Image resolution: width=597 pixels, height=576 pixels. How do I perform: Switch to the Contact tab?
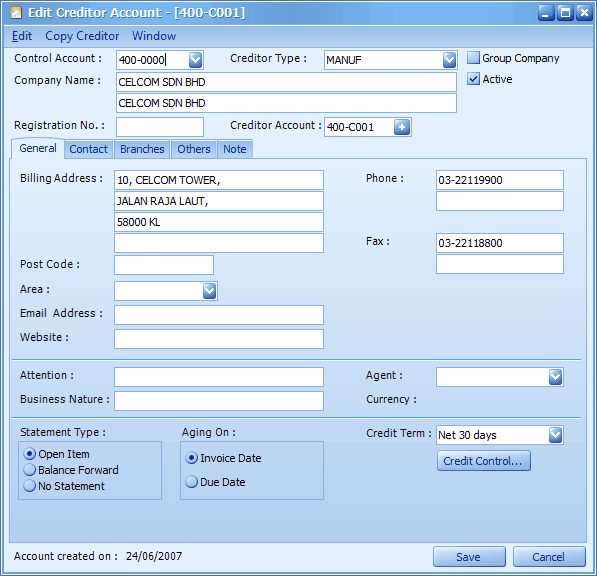click(x=88, y=149)
